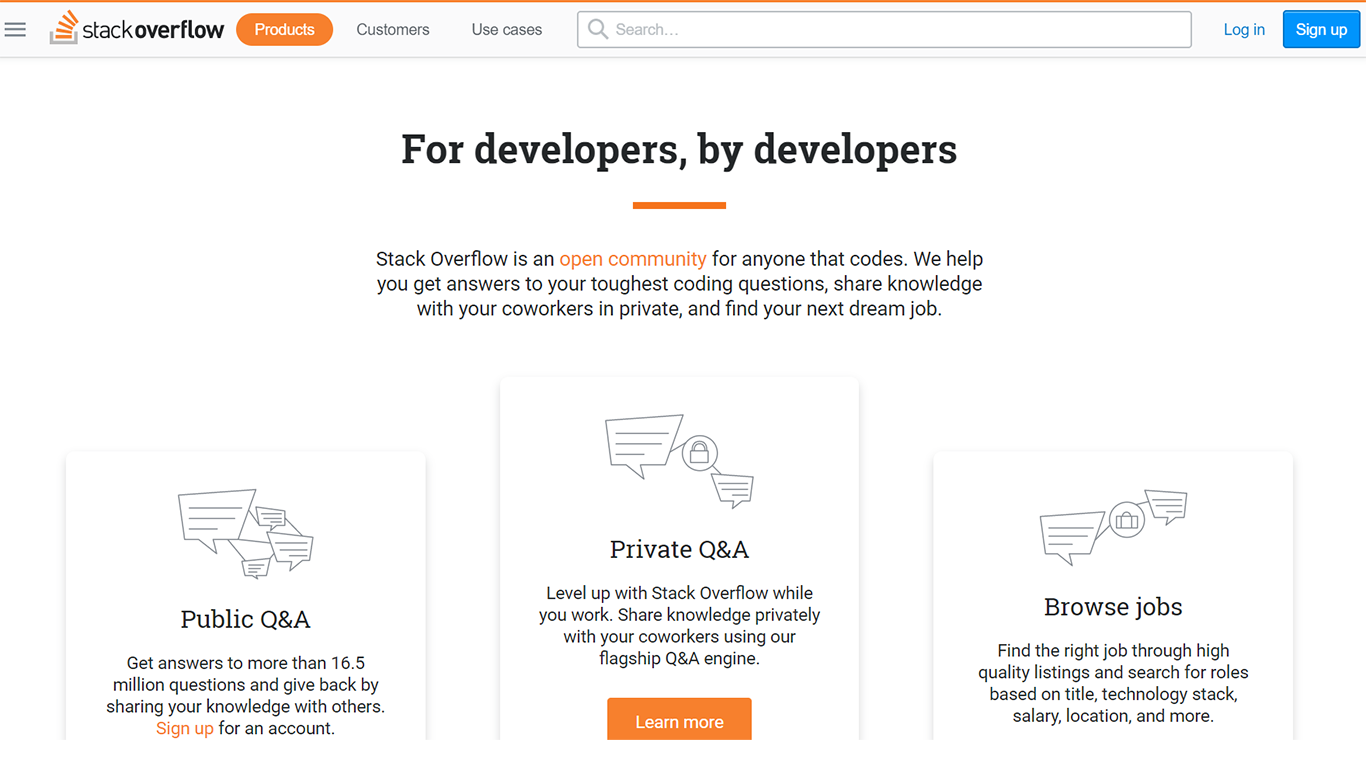The height and width of the screenshot is (770, 1366).
Task: Click the search magnifier icon
Action: coord(598,29)
